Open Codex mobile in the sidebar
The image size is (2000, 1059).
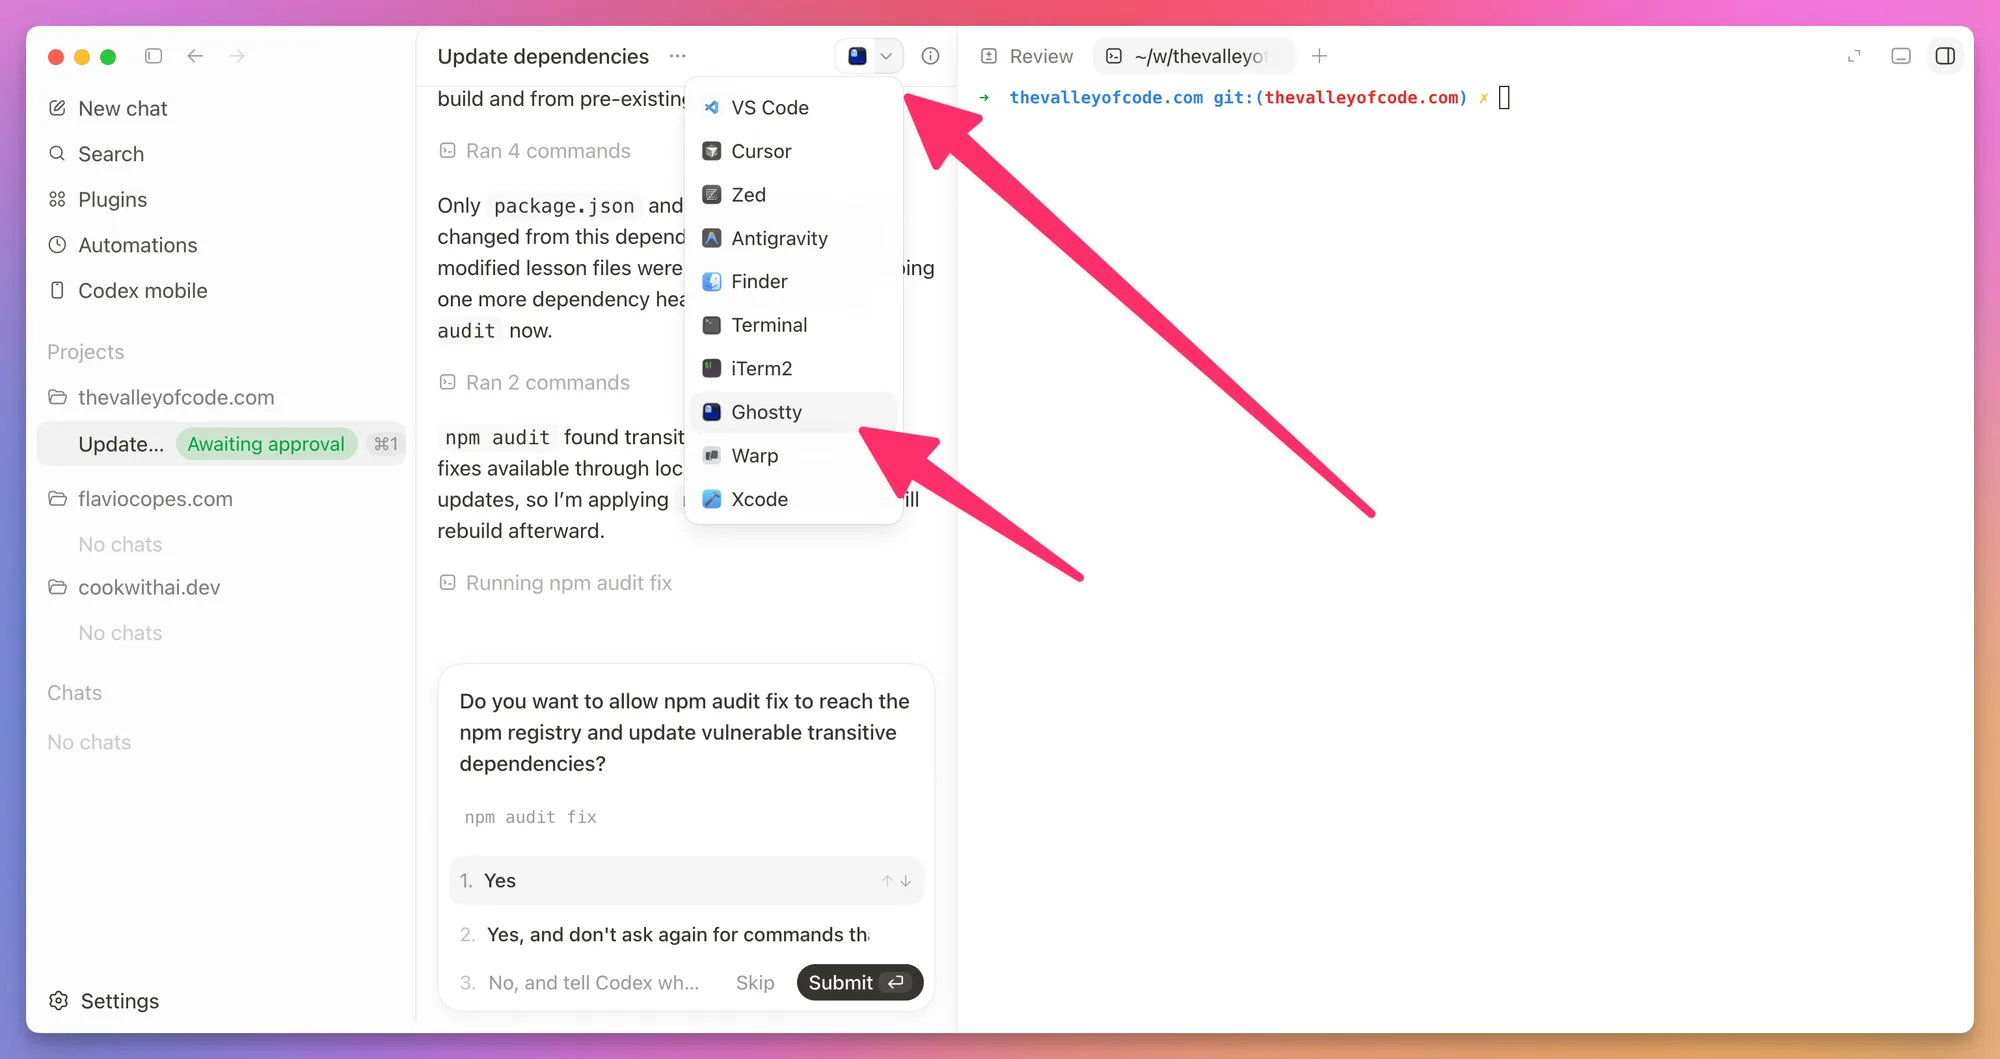coord(128,291)
